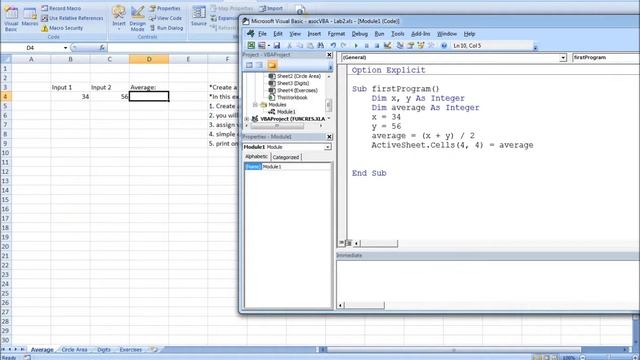Screen dimensions: 640x360
Task: Close the Project - VBAProject pane
Action: [x=329, y=55]
